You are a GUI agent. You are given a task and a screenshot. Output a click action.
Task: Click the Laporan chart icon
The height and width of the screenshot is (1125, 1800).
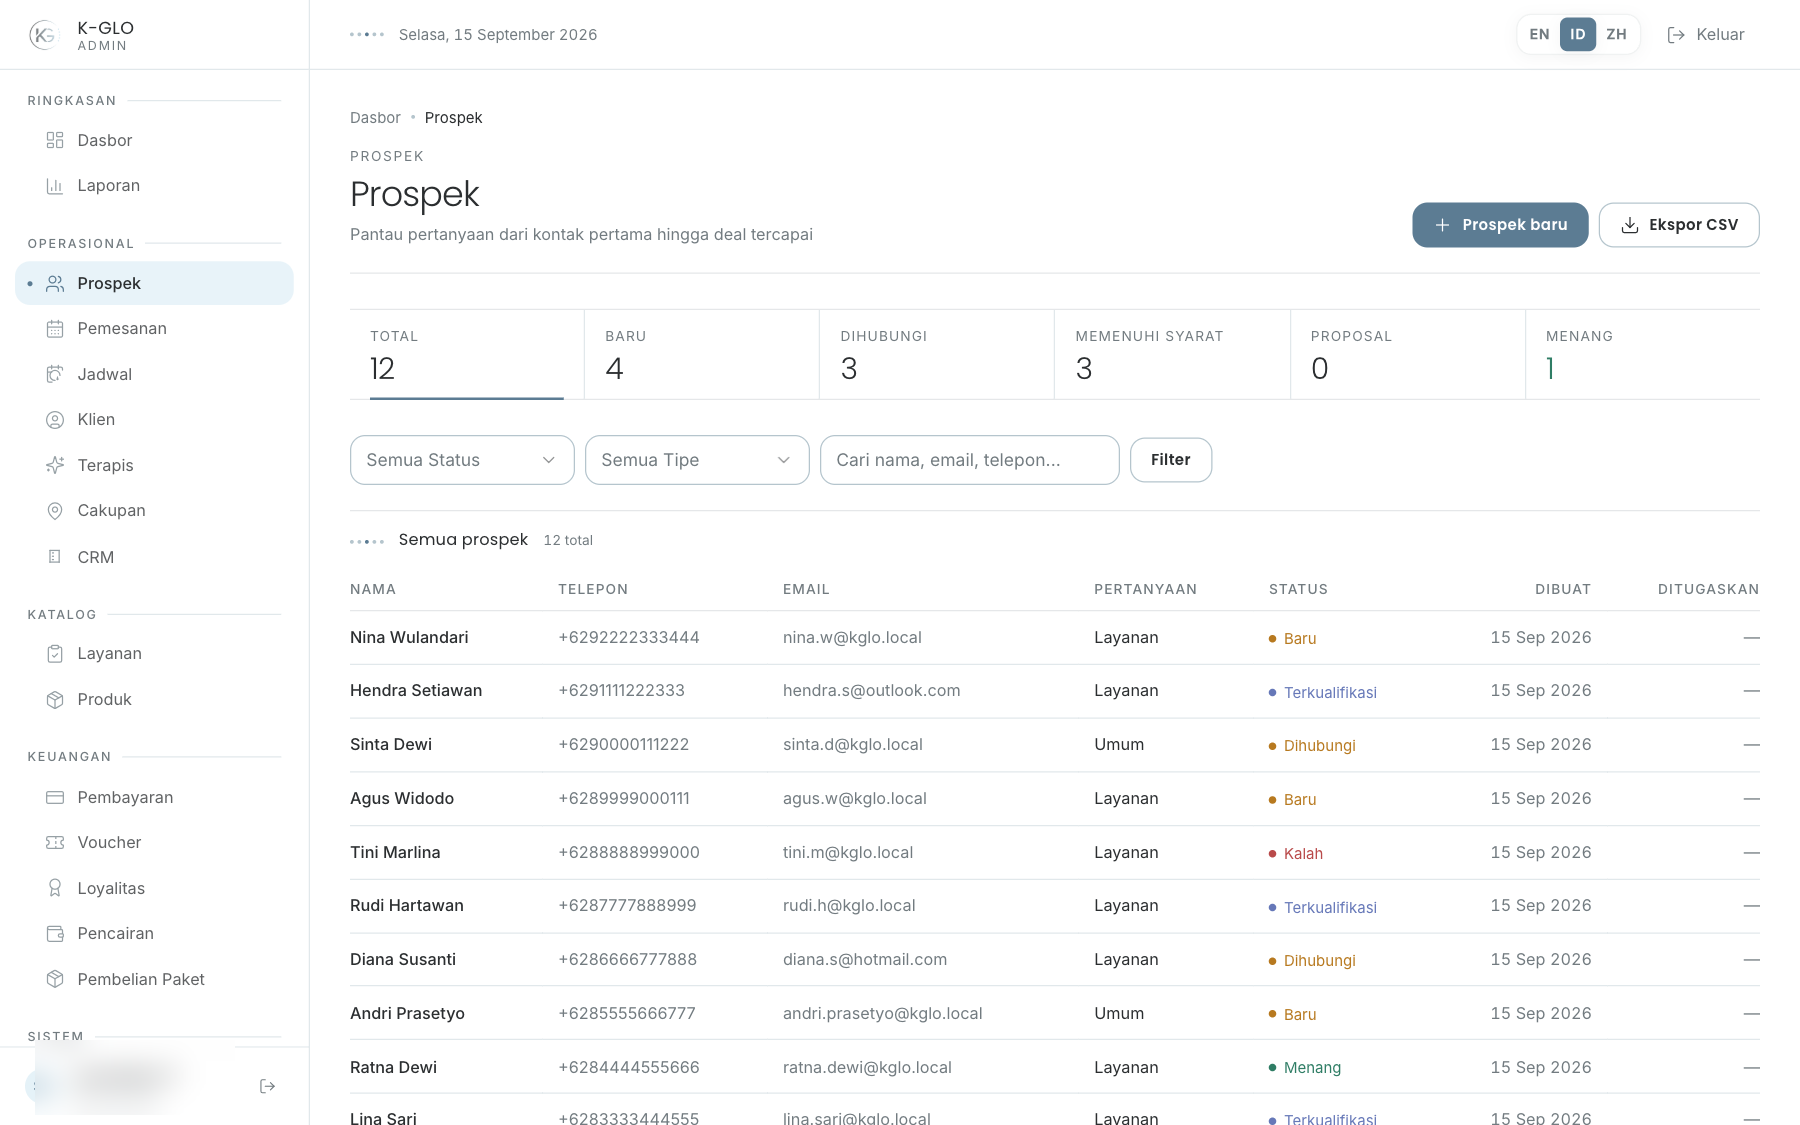pos(55,186)
